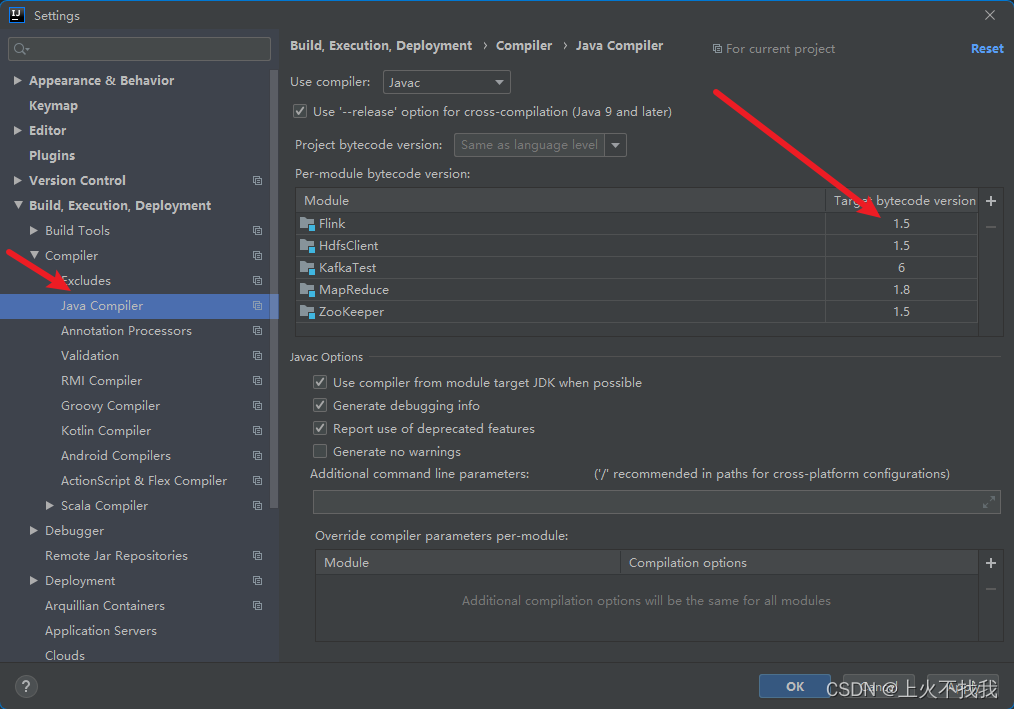Click the project-level icon beside Android Compilers
Image resolution: width=1014 pixels, height=709 pixels.
(257, 455)
